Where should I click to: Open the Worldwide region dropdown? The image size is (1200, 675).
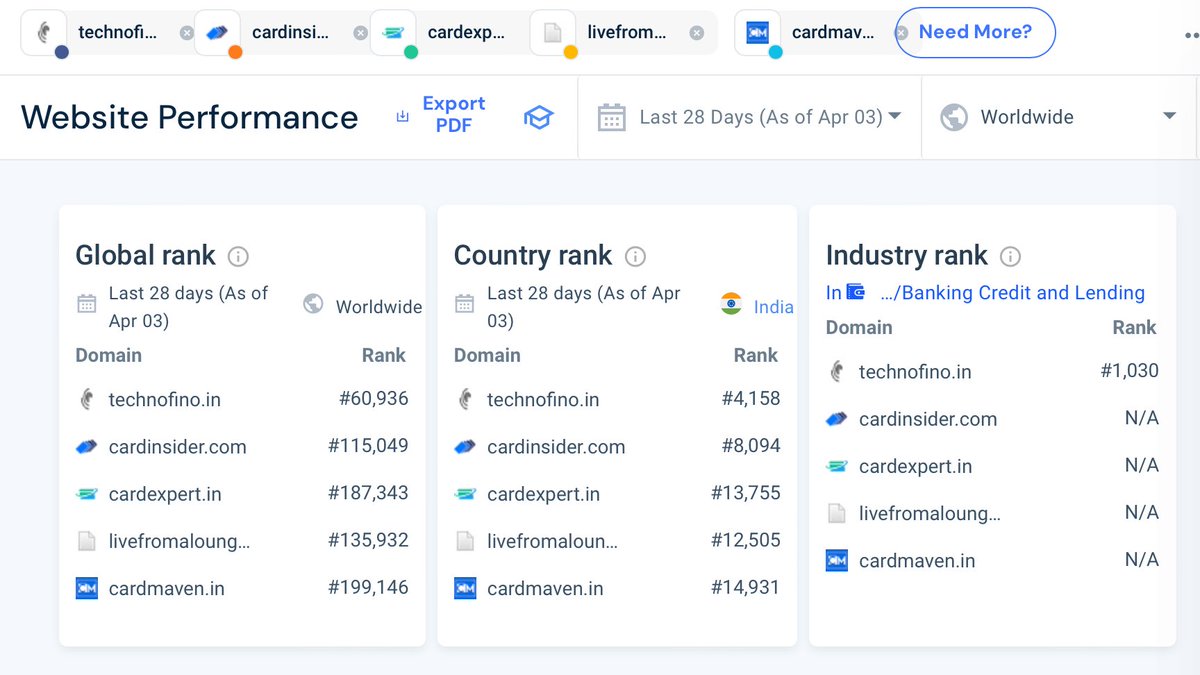(1058, 117)
